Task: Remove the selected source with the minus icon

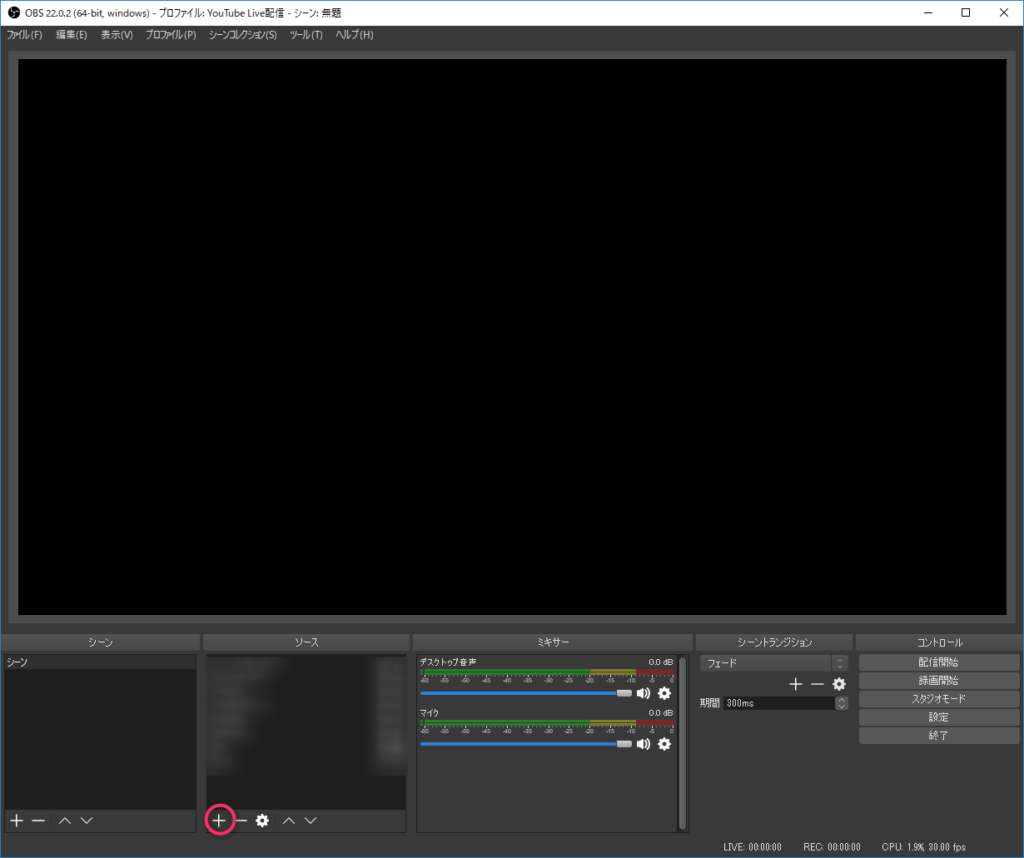Action: pos(241,820)
